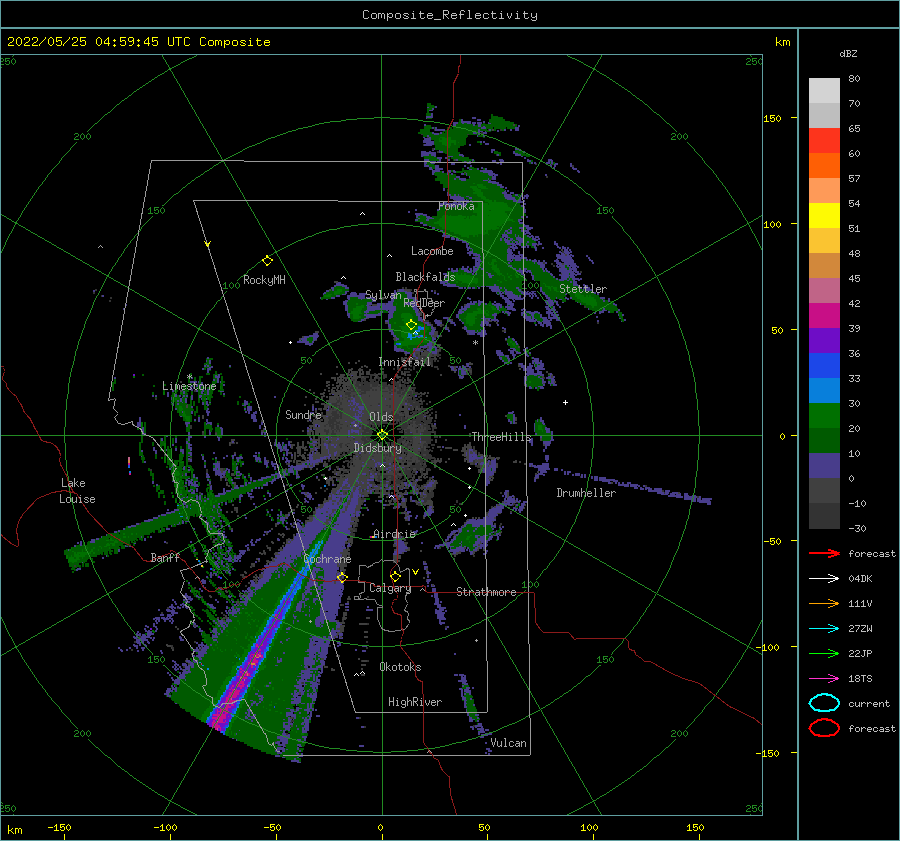
Task: Select the 39 dBZ purple color swatch
Action: [824, 340]
